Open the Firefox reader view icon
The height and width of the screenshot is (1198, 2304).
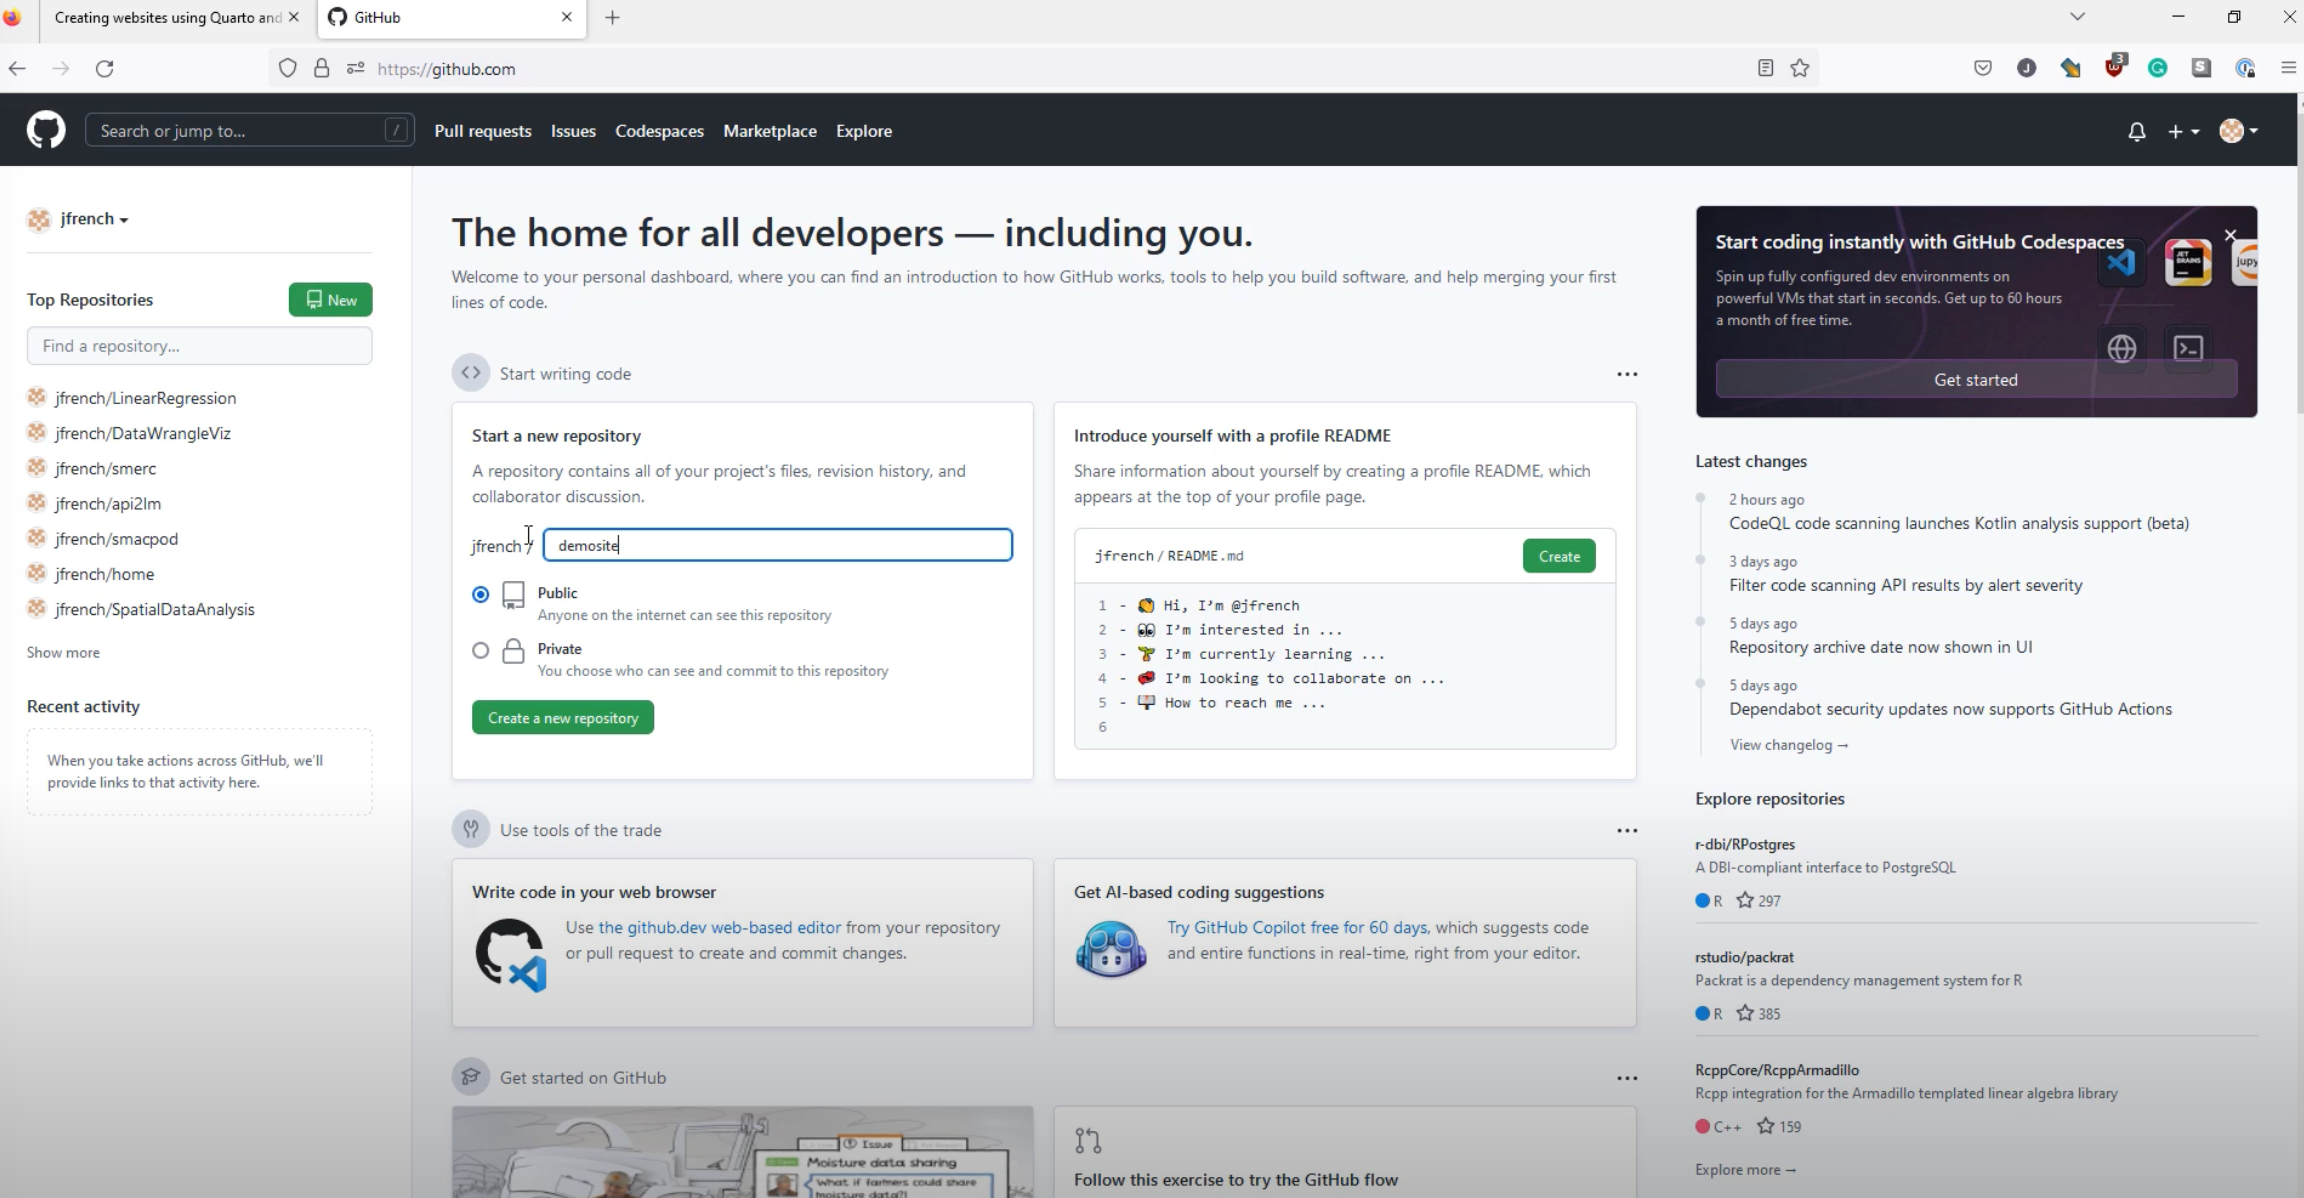coord(1765,68)
